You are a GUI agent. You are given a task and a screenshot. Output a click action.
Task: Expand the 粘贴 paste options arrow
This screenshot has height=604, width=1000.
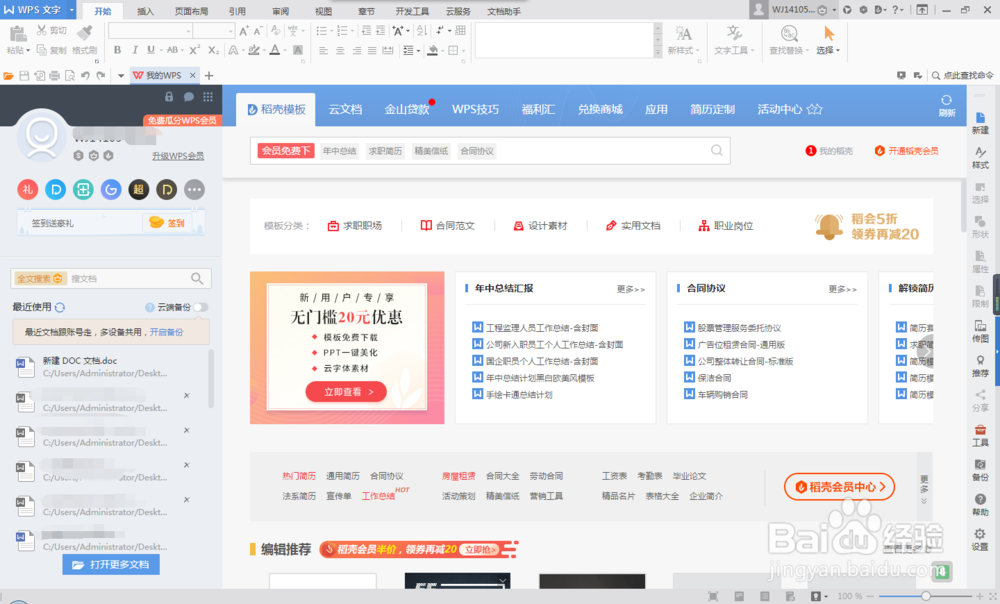point(27,50)
